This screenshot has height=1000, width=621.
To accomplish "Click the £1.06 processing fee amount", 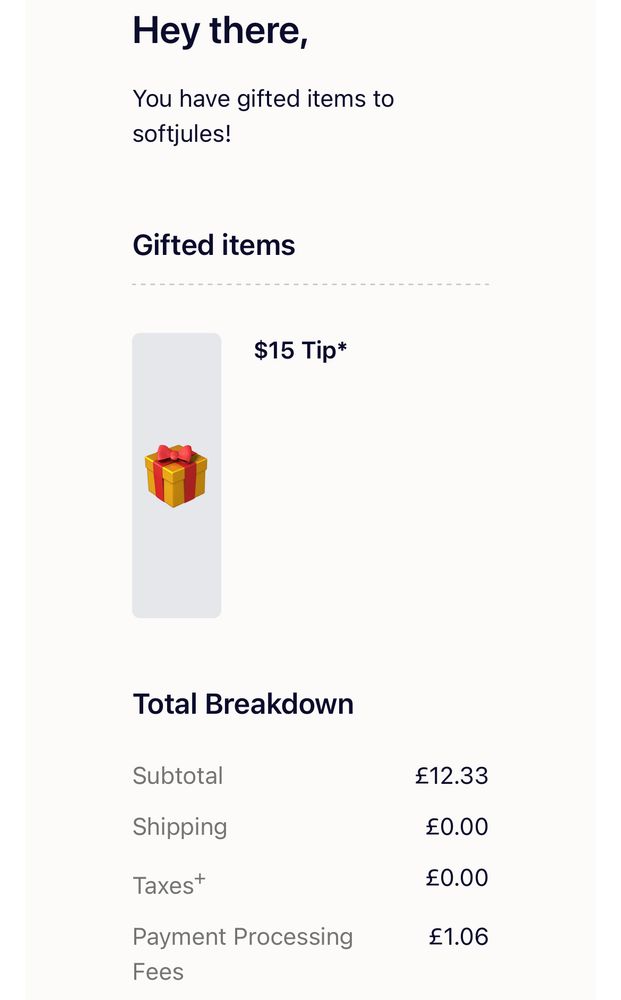I will pos(458,937).
